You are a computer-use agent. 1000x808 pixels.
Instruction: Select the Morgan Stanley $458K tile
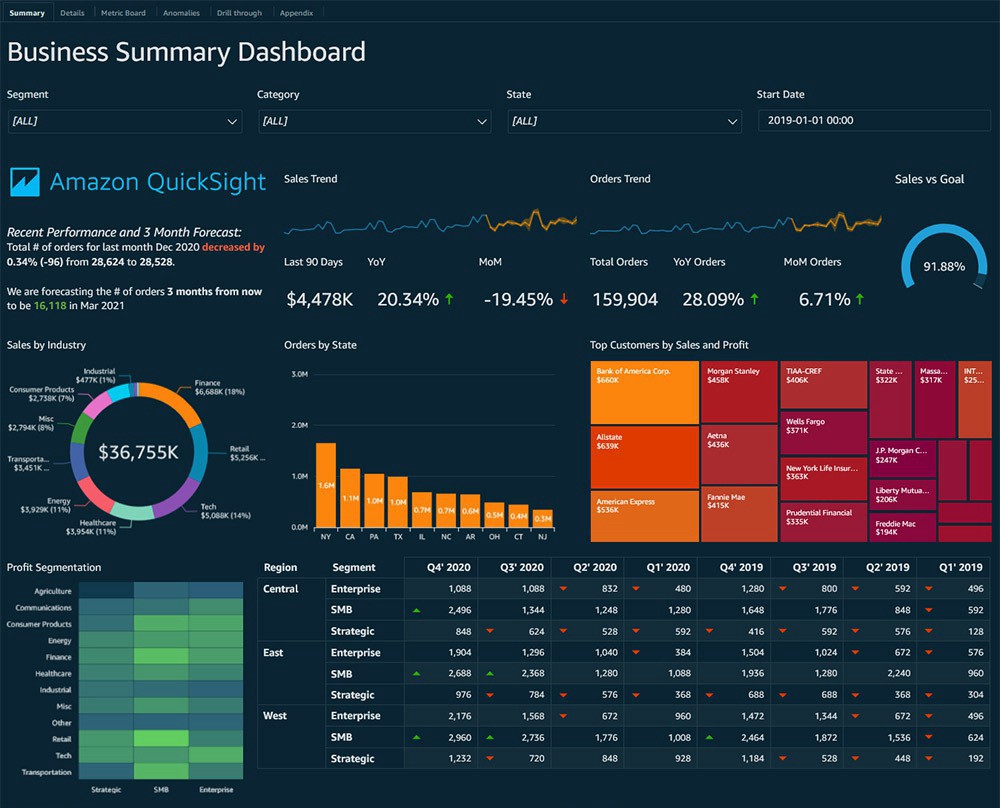[739, 392]
